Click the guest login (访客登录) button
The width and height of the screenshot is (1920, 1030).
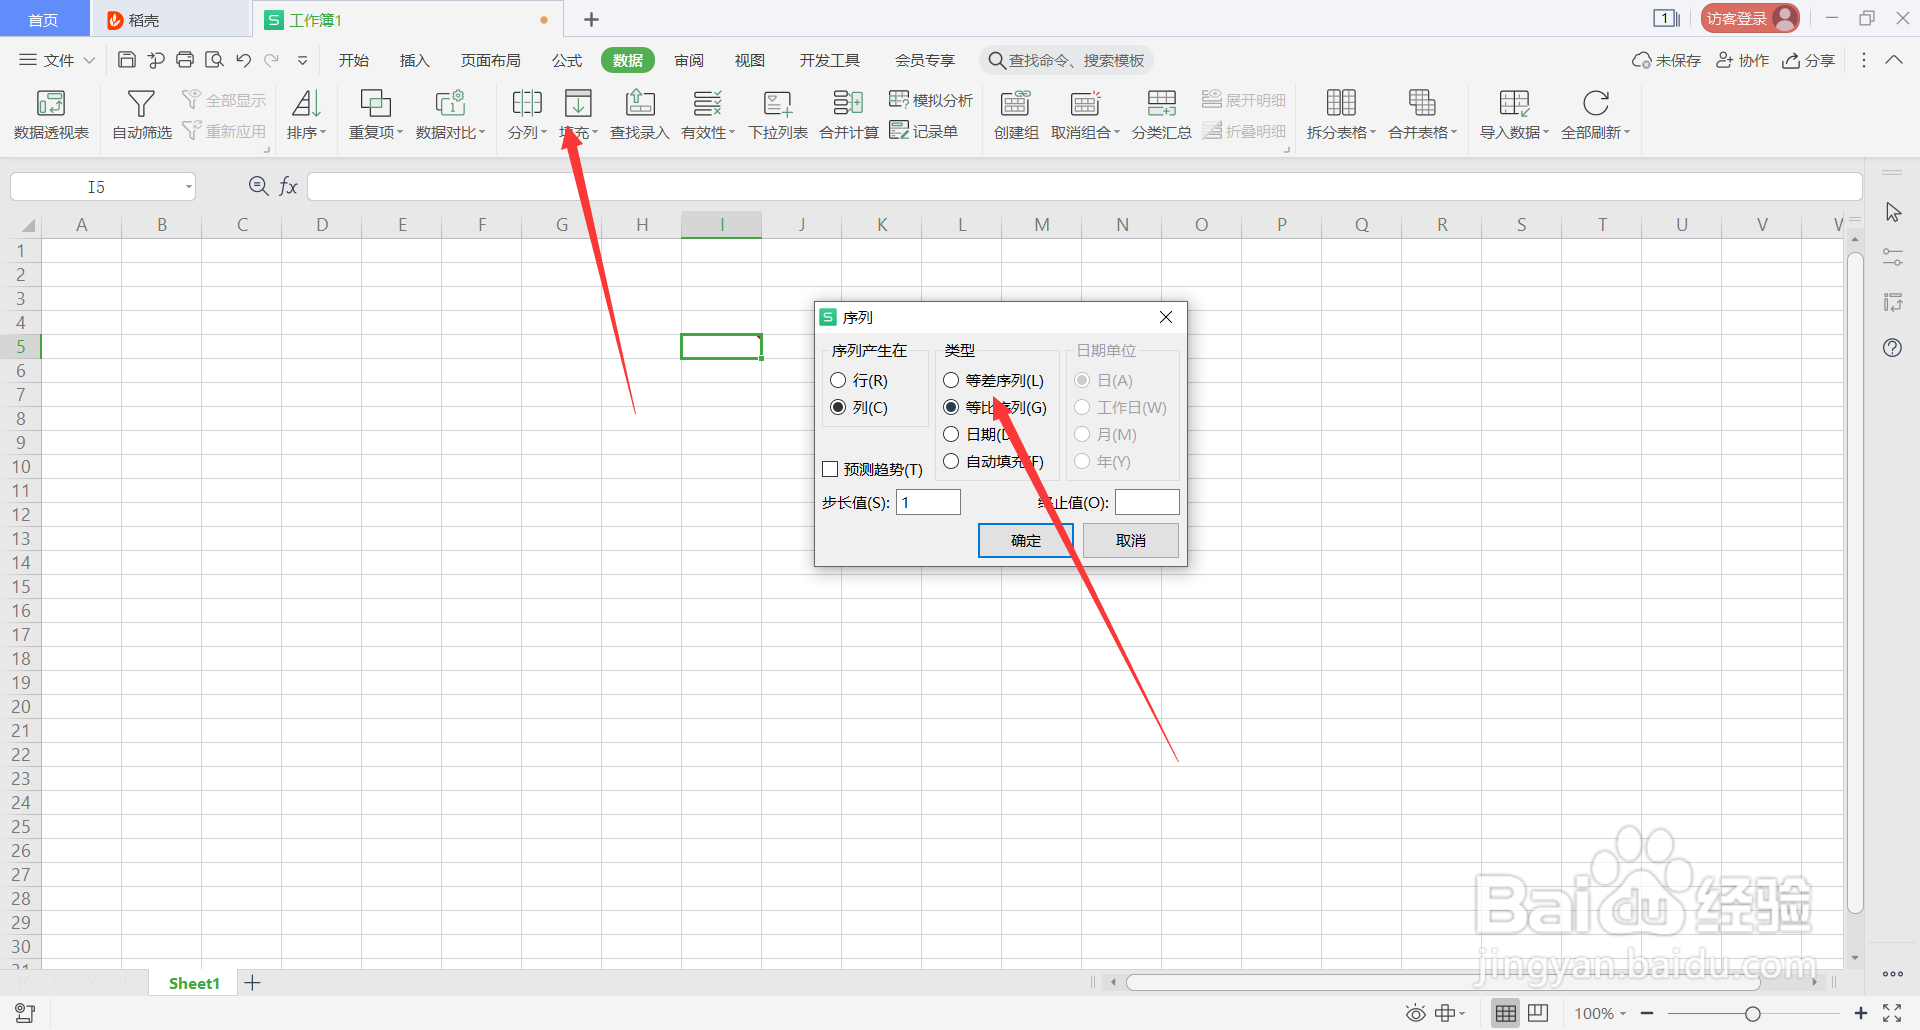tap(1749, 18)
